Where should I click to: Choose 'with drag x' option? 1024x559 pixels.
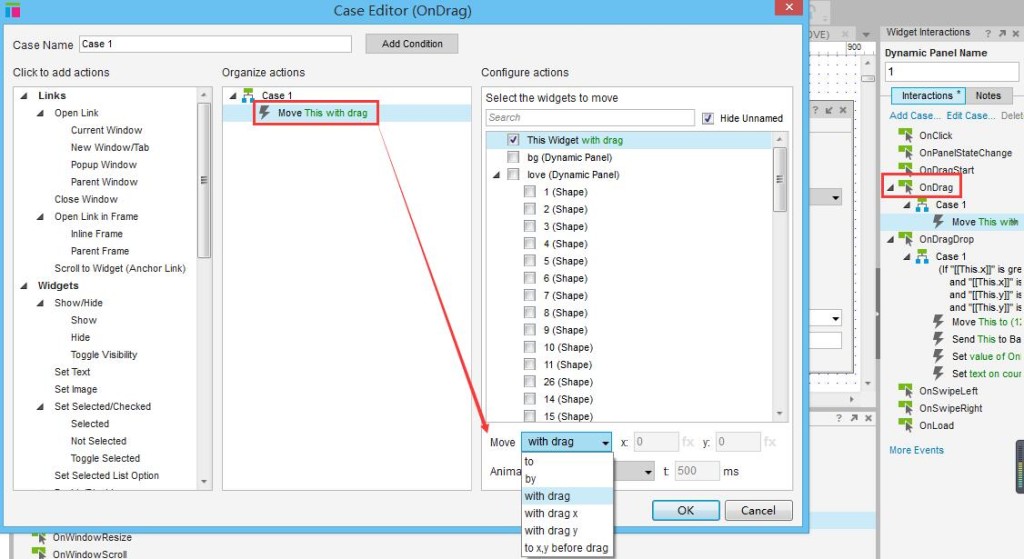point(567,513)
